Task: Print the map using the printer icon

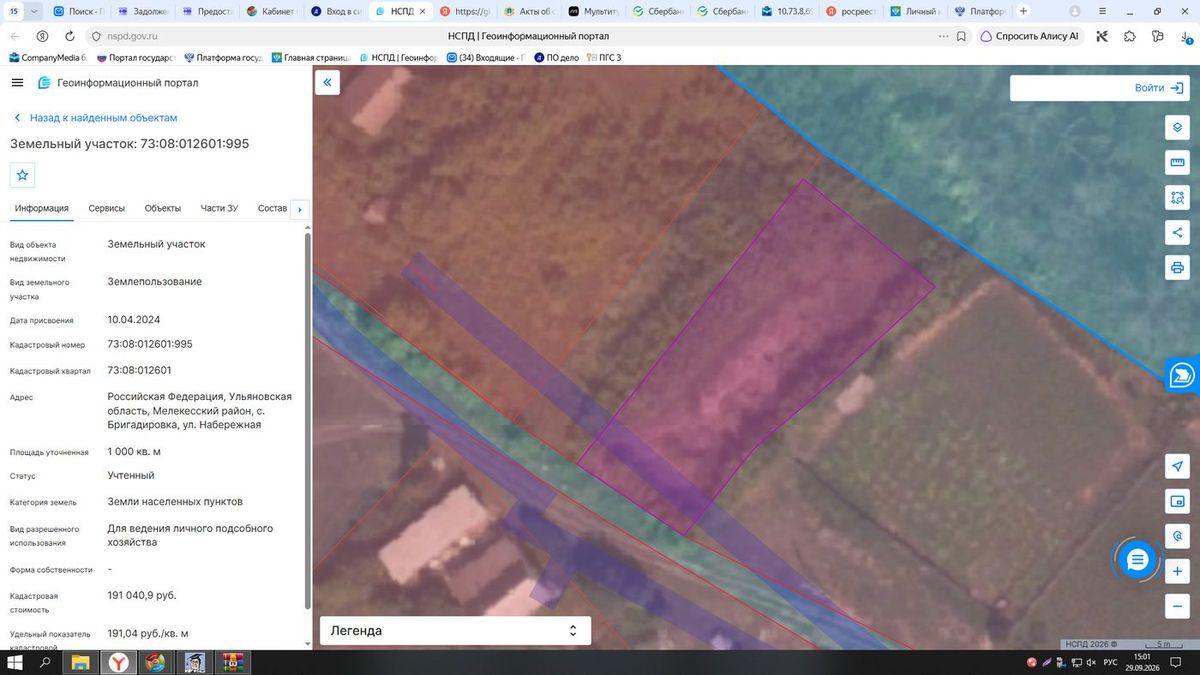Action: (x=1177, y=268)
